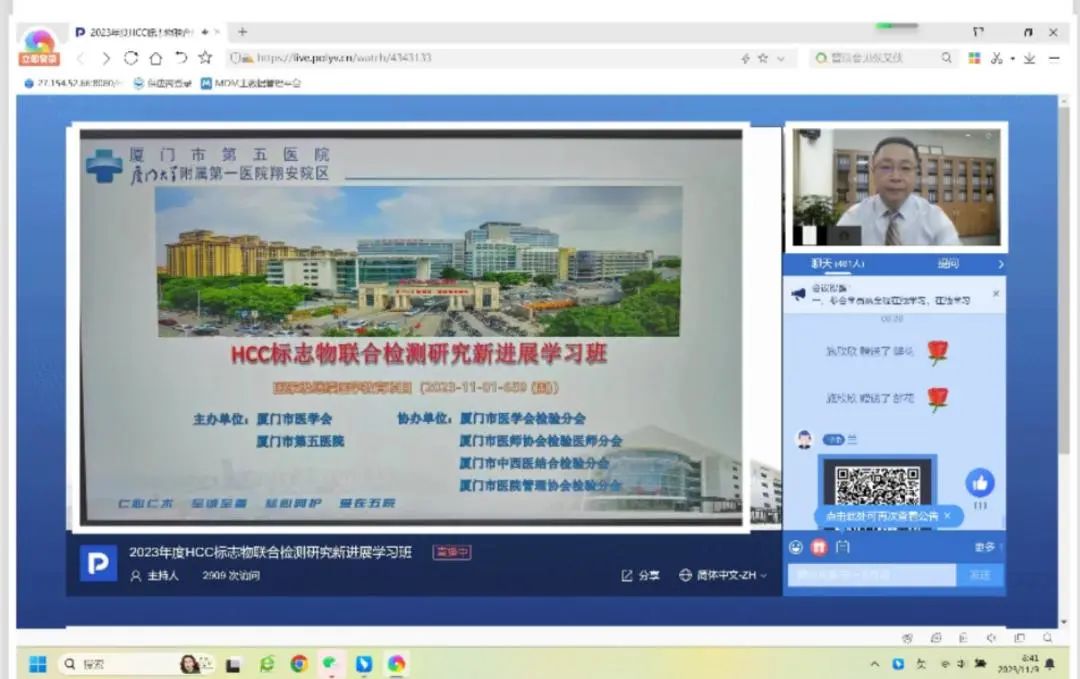Open the download icon in browser toolbar

1029,58
